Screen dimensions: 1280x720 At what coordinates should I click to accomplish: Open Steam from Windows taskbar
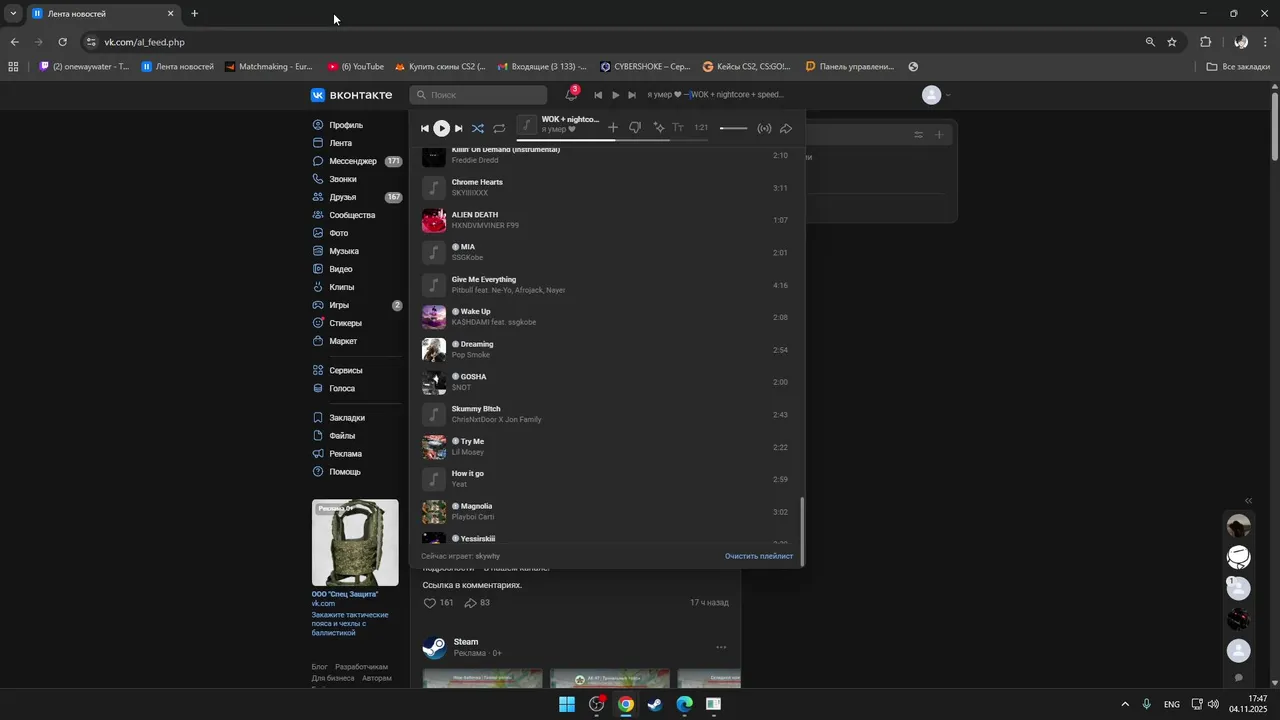pos(655,704)
